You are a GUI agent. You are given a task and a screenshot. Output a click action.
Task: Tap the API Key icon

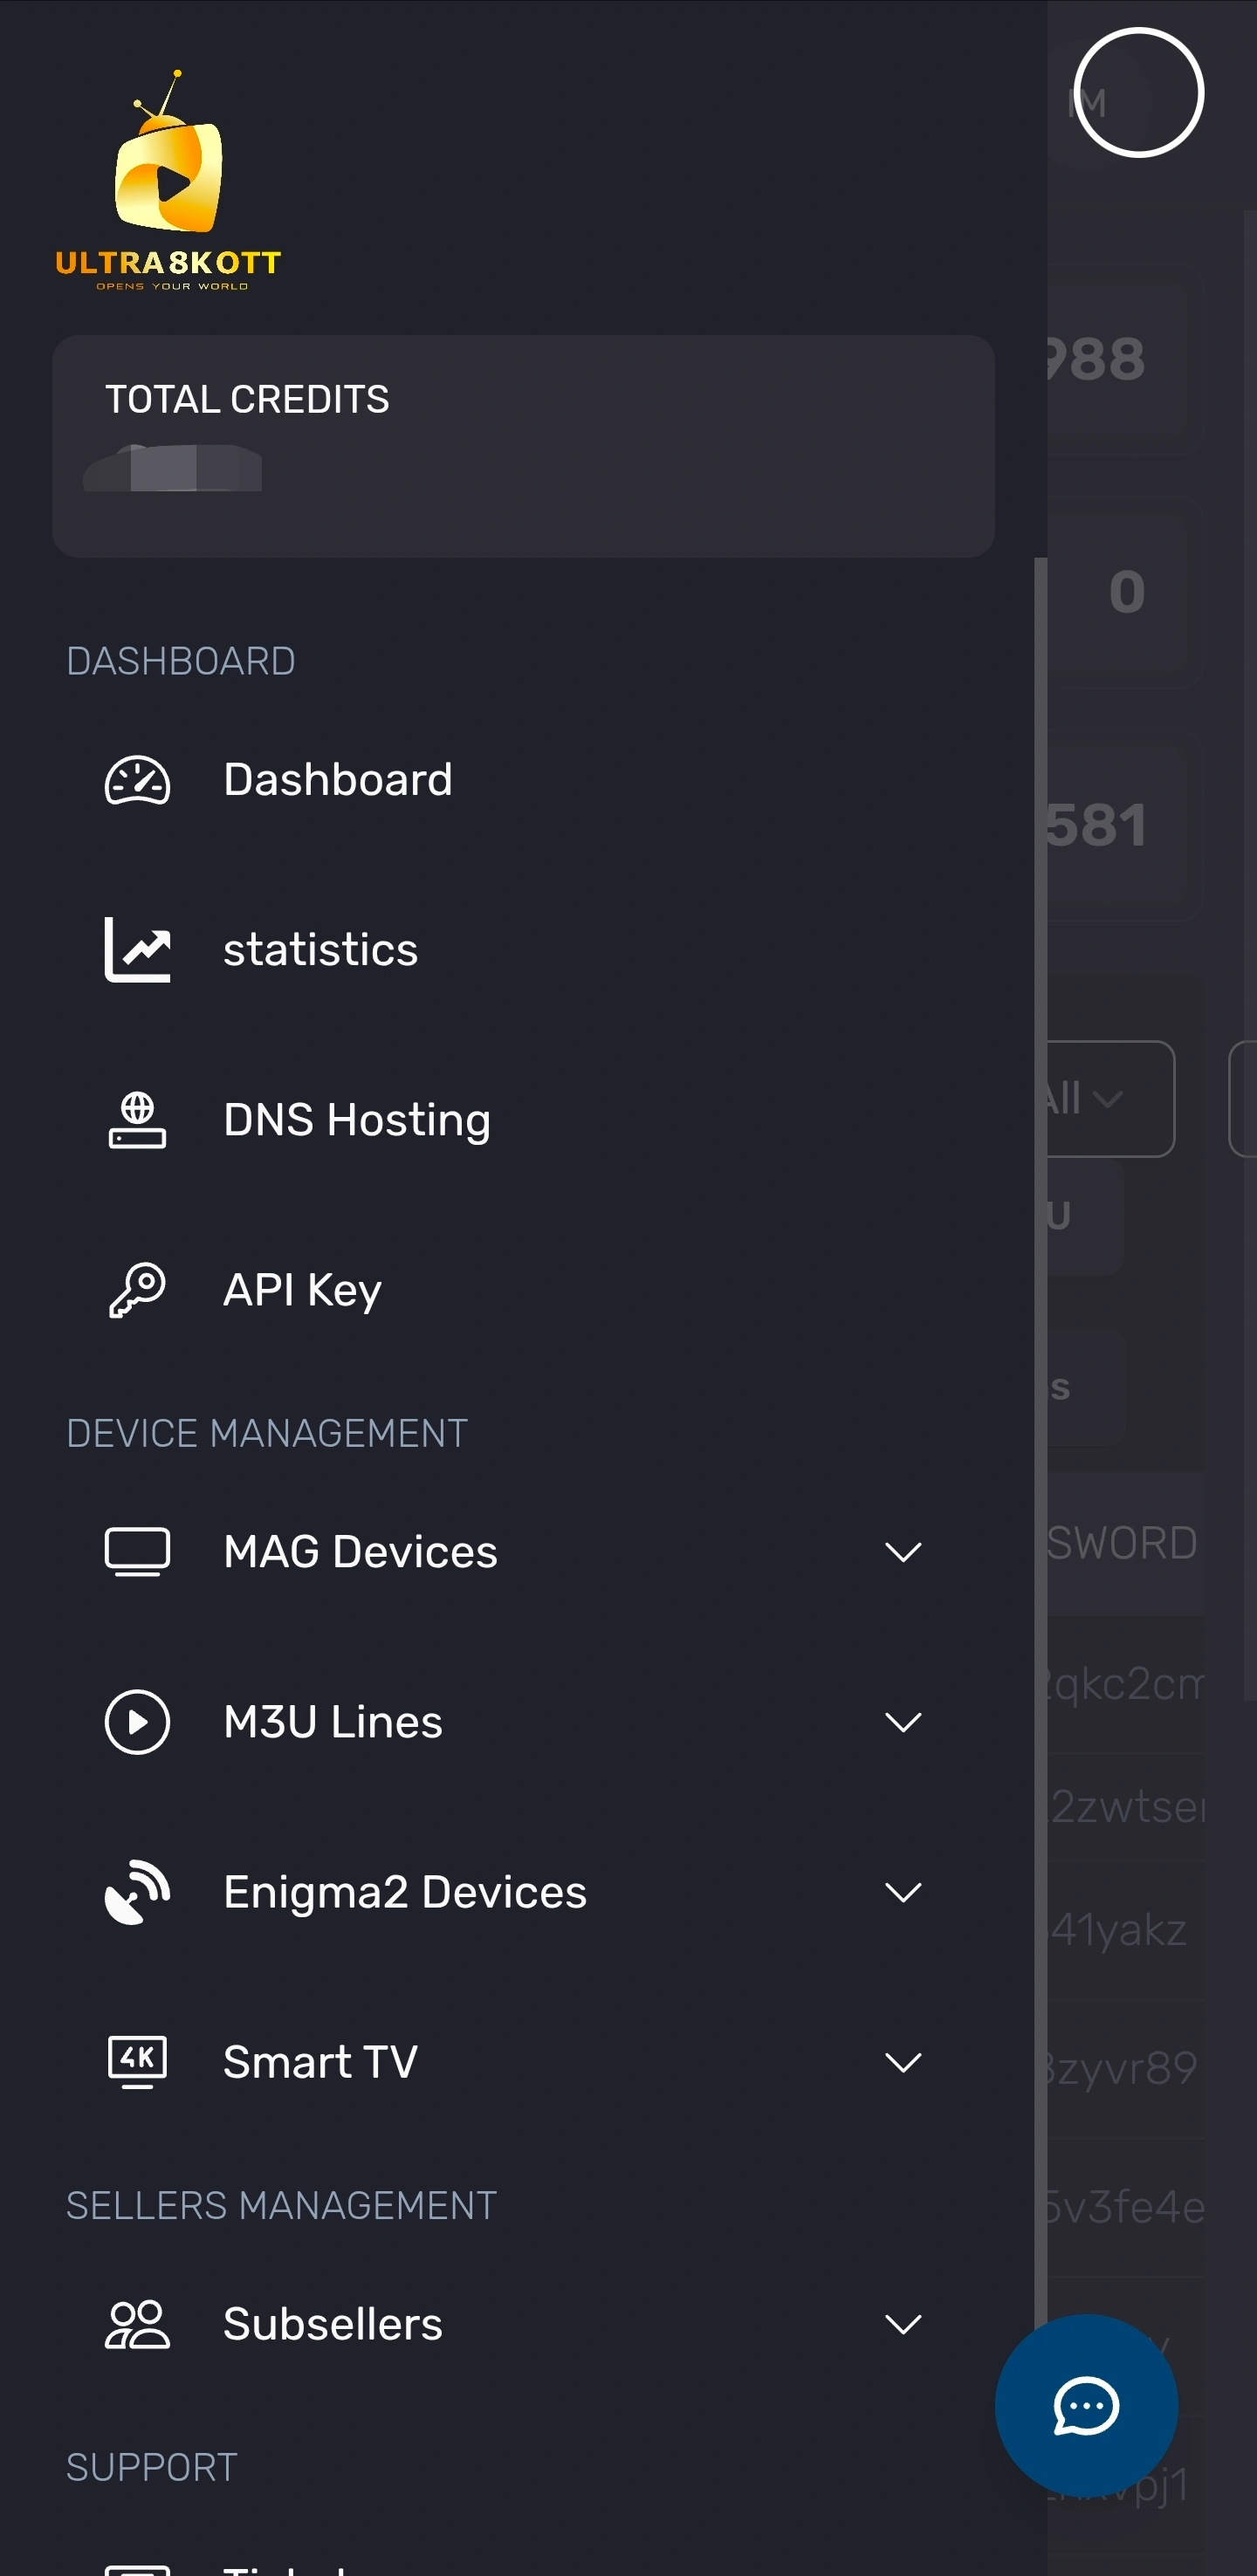pos(137,1290)
